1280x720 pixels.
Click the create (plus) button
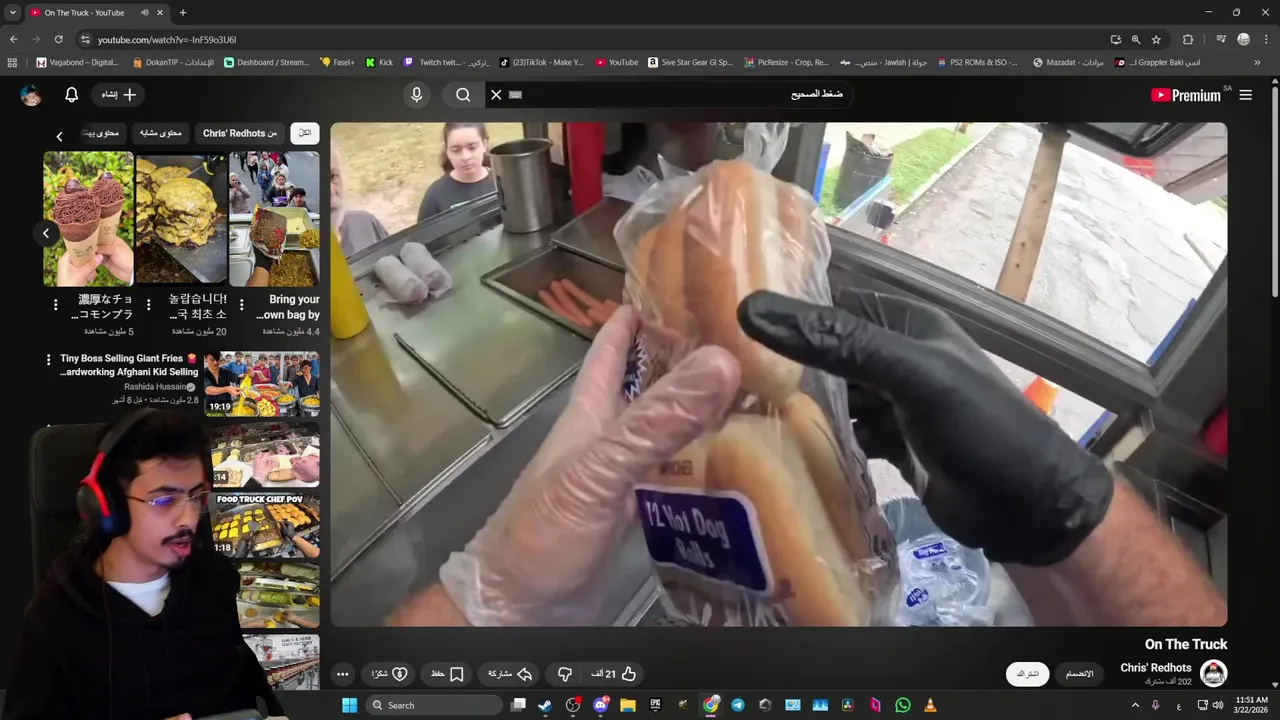[119, 95]
